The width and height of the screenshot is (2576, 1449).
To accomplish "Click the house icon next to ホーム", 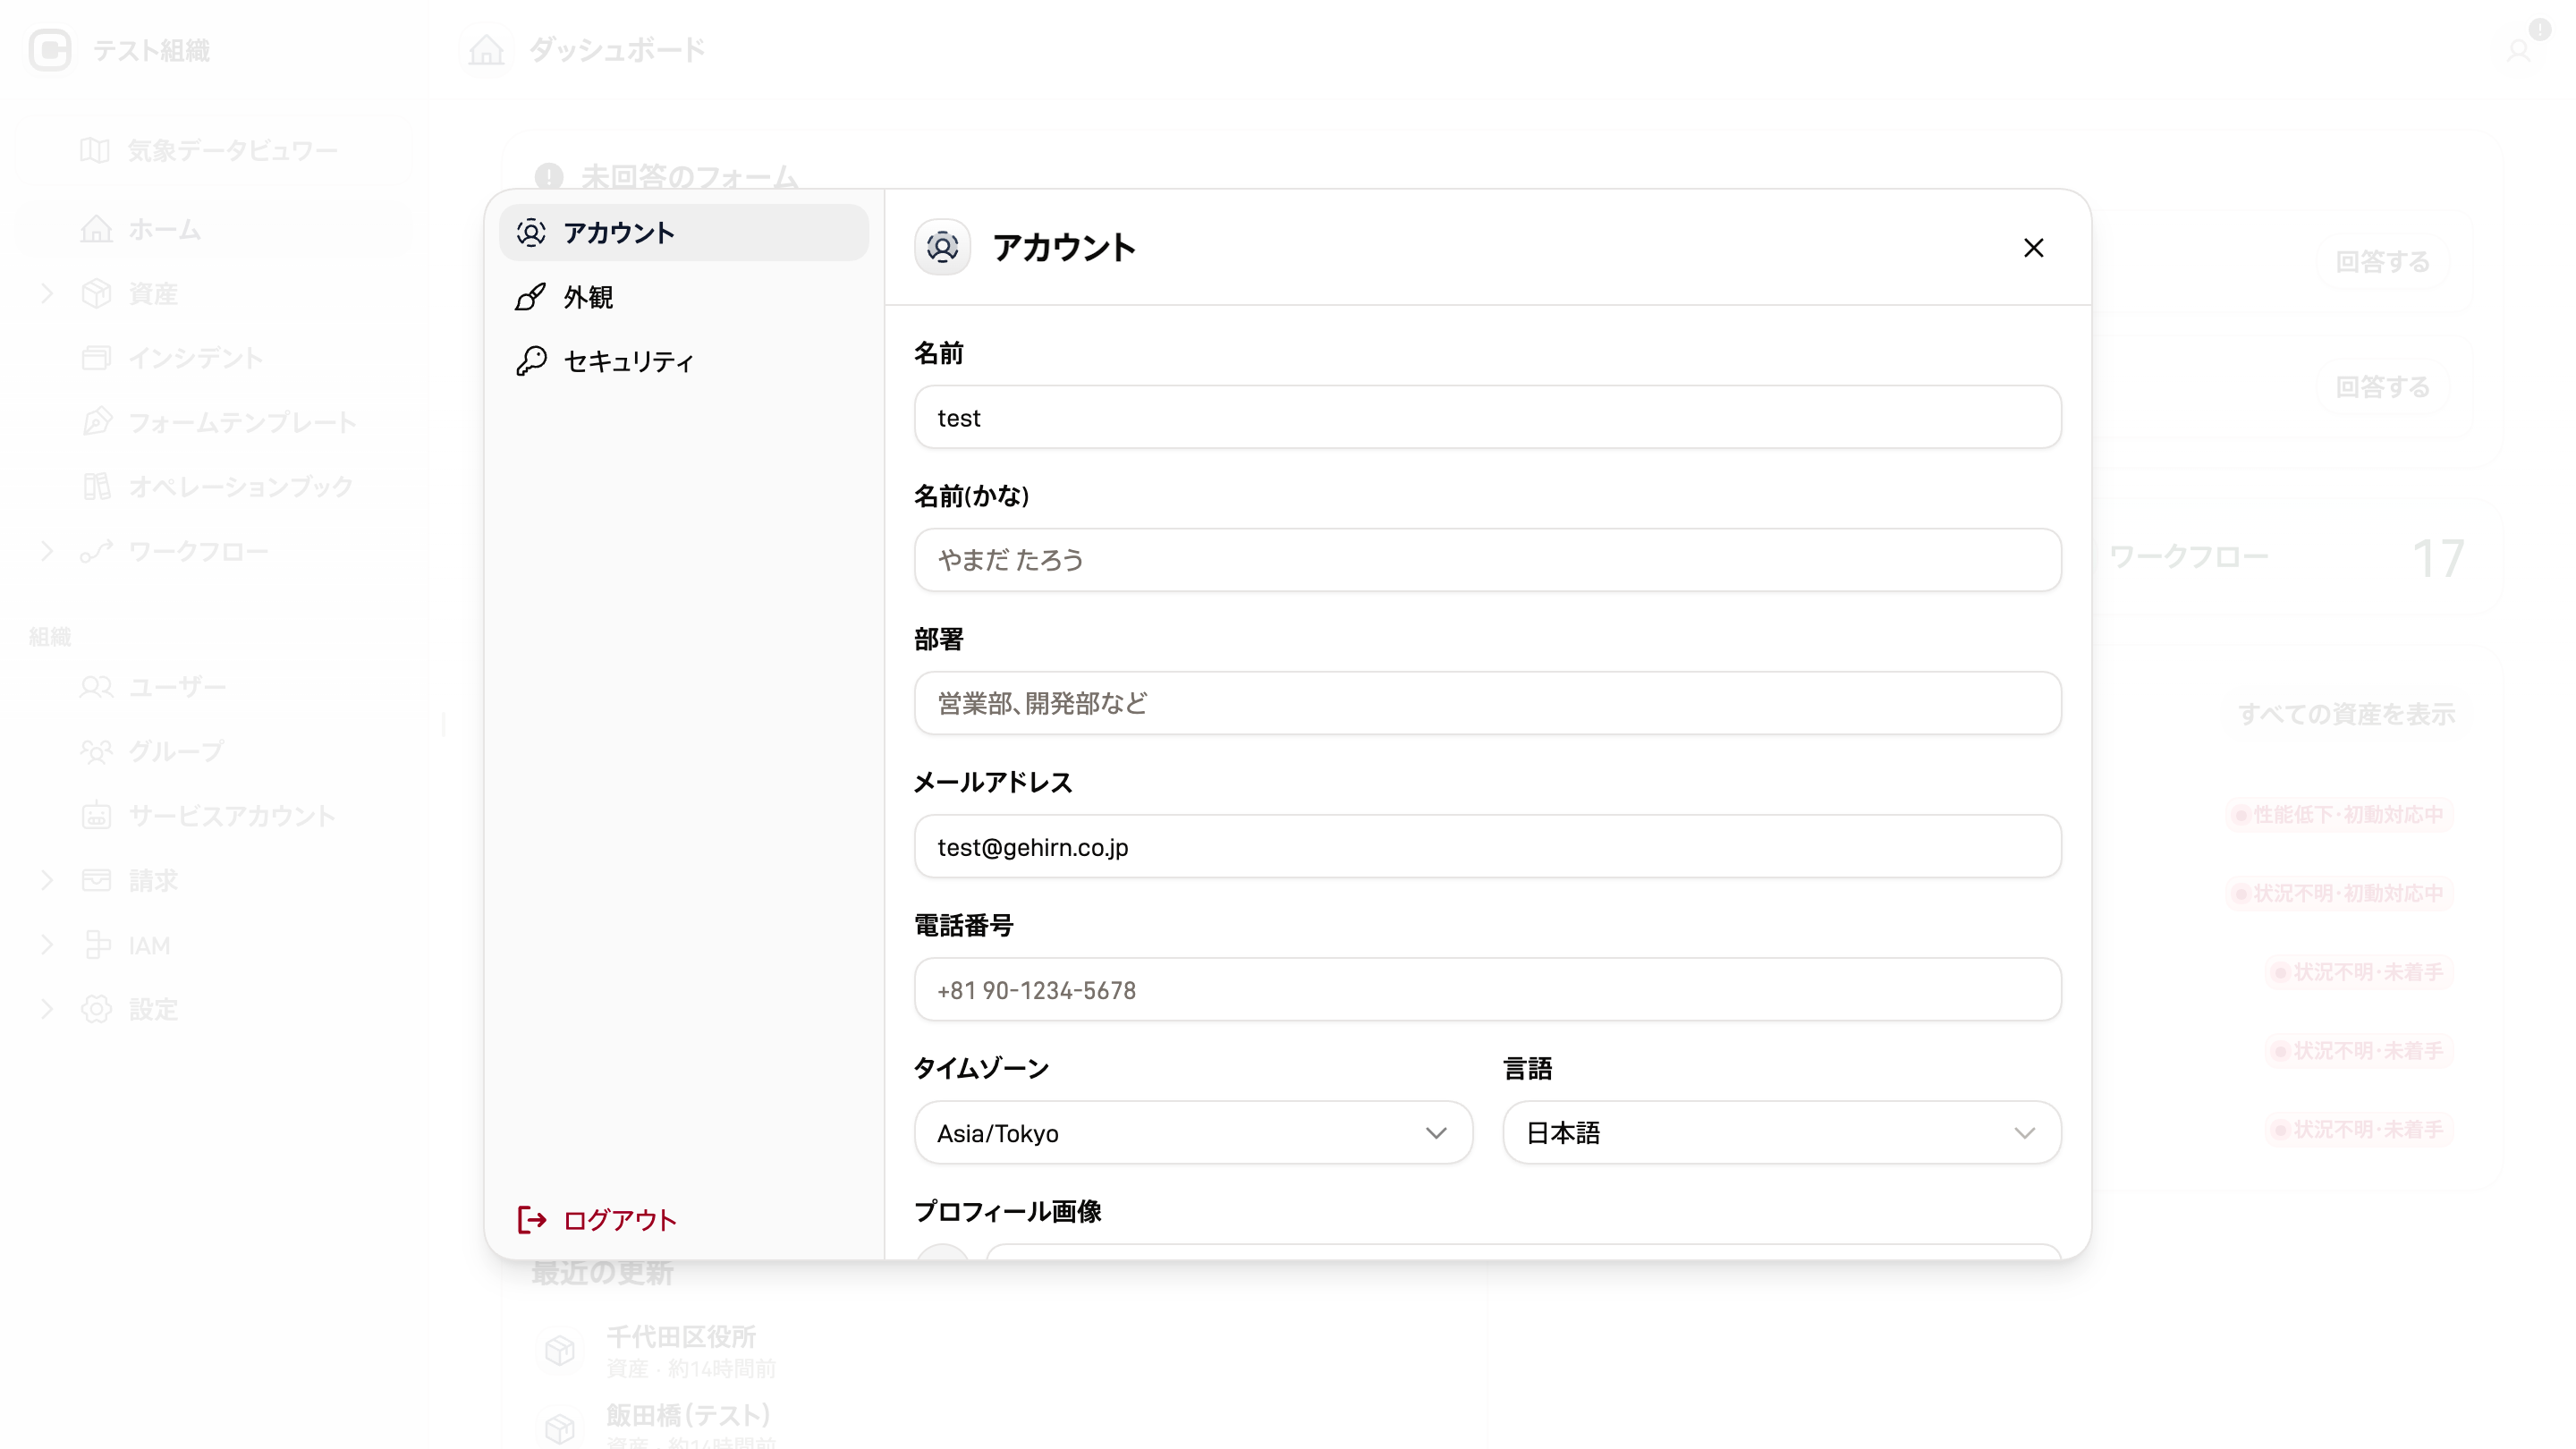I will click(96, 229).
